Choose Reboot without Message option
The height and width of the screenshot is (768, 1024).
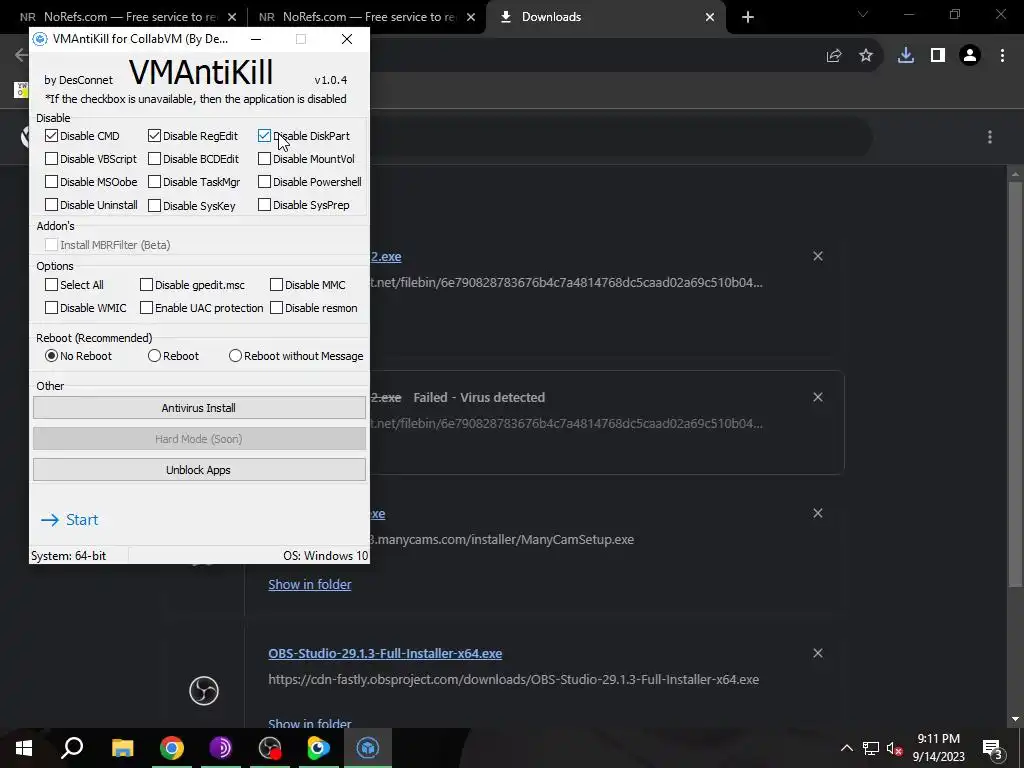click(235, 356)
